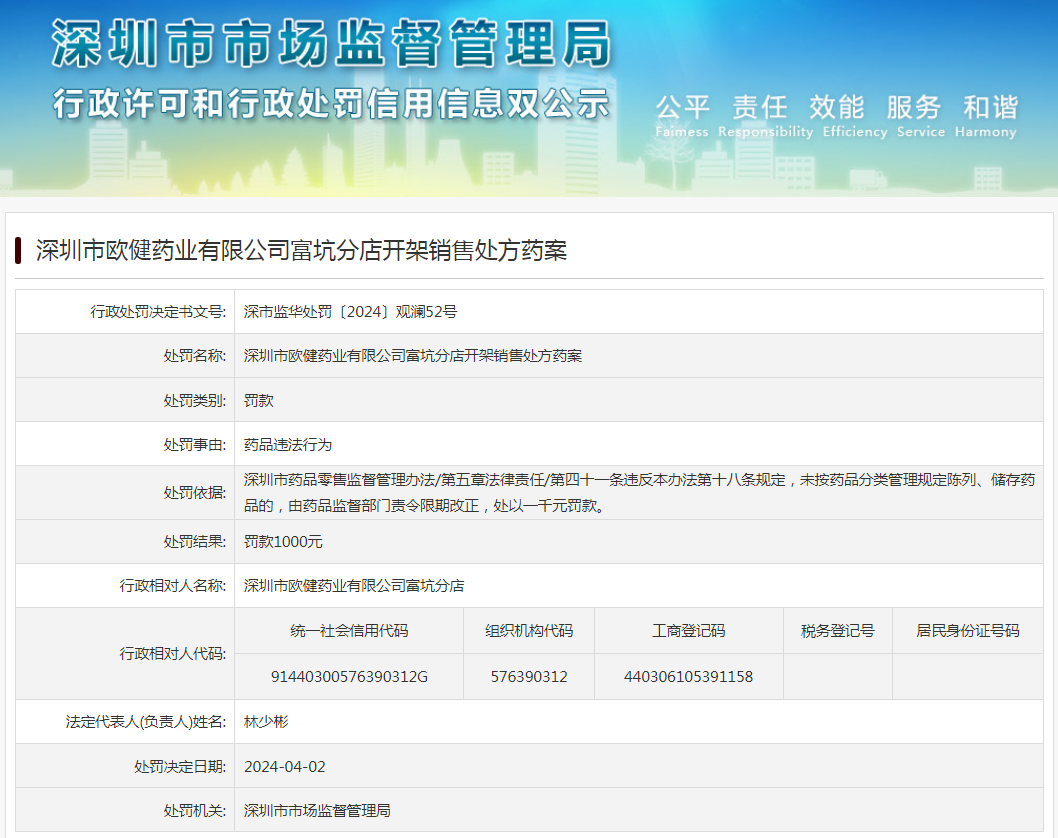Click the 和谐 Harmony slogan text
Image resolution: width=1058 pixels, height=838 pixels.
[986, 115]
